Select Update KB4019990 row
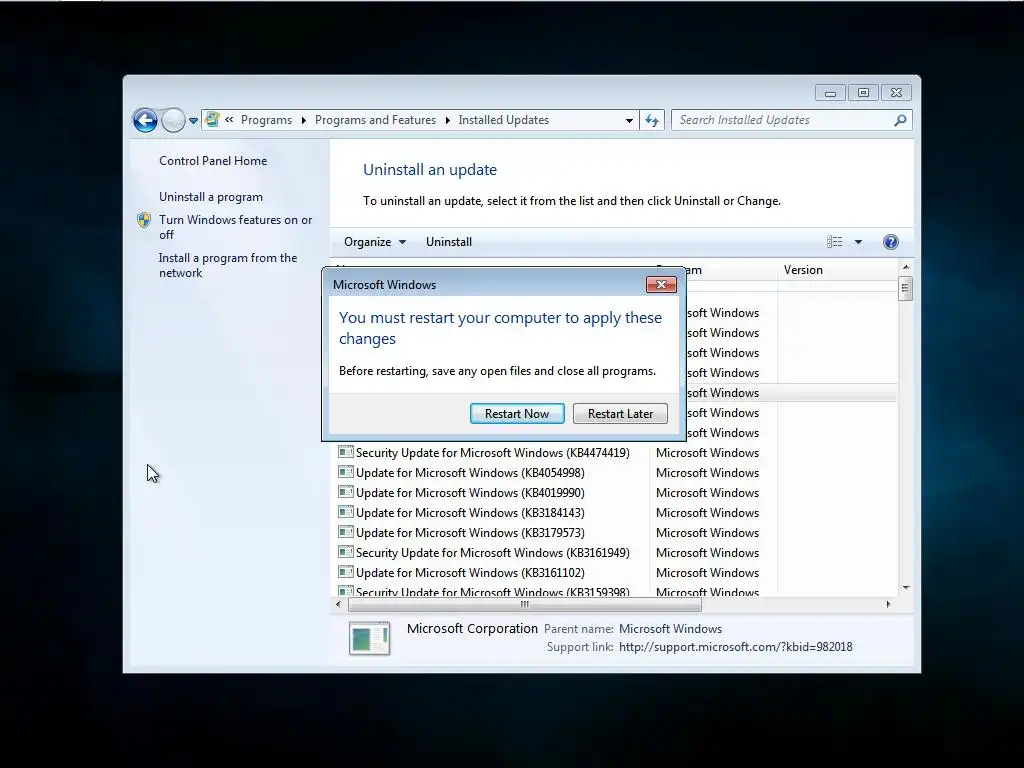 (616, 492)
